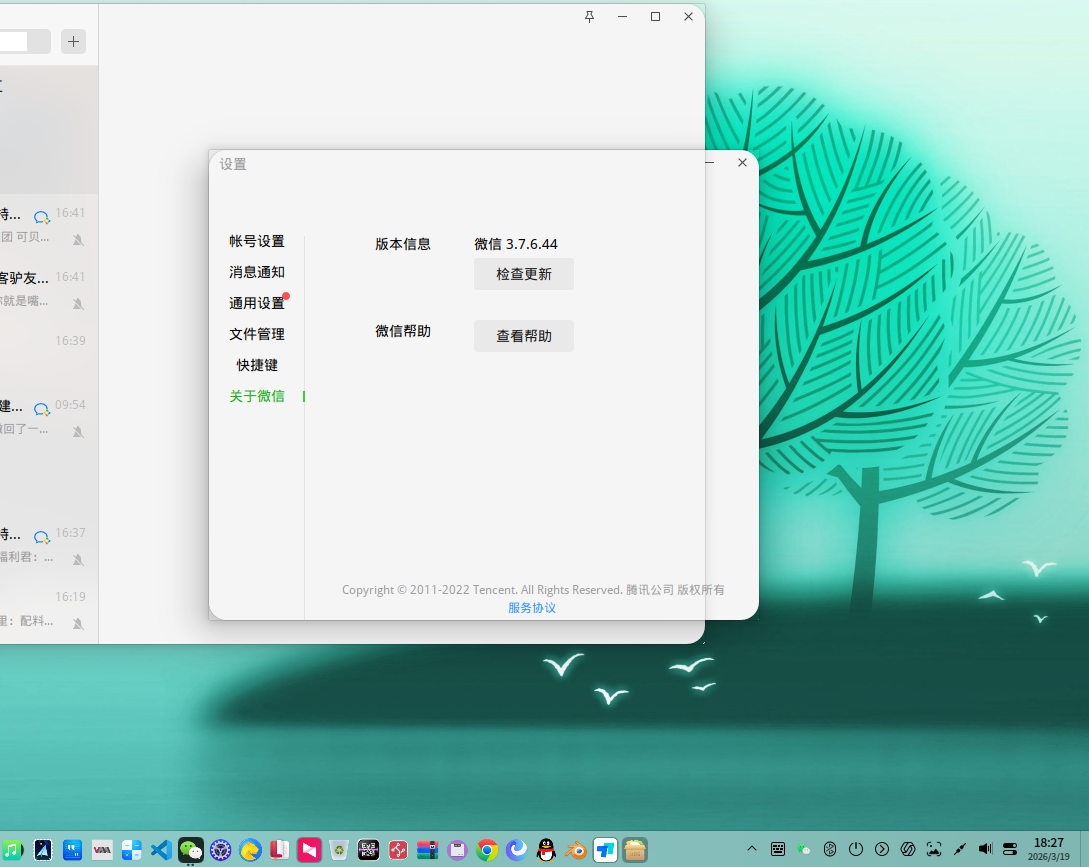Open the on-screen keyboard tray icon
Screen dimensions: 1089x867
click(x=778, y=849)
